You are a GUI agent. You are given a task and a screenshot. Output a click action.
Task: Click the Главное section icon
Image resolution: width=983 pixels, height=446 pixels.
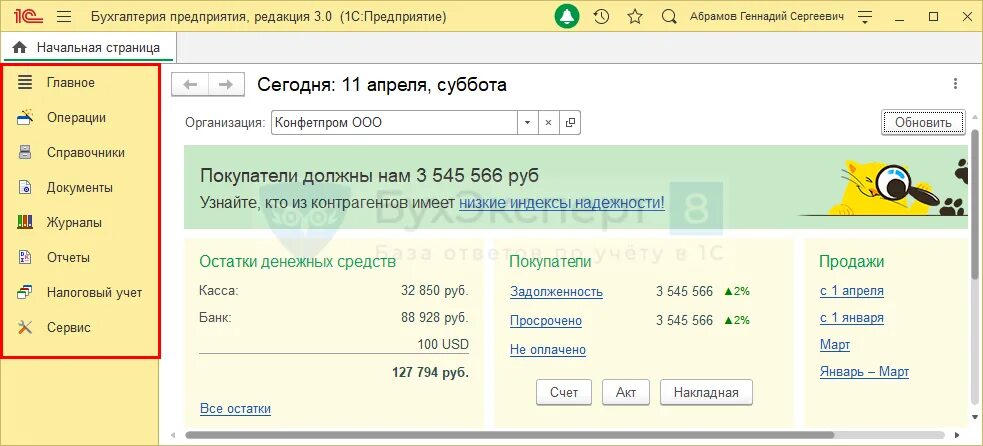pos(25,82)
